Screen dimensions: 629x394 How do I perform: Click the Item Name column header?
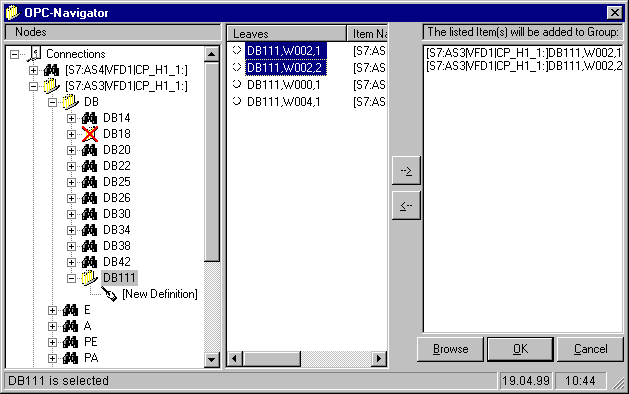tap(367, 33)
